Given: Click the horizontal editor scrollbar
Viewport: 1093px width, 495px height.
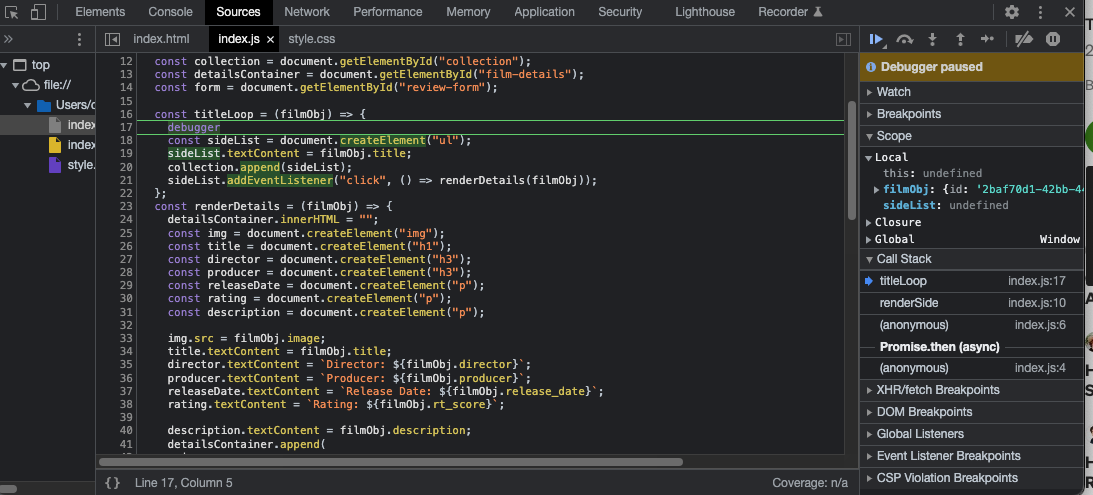Looking at the screenshot, I should pyautogui.click(x=390, y=462).
